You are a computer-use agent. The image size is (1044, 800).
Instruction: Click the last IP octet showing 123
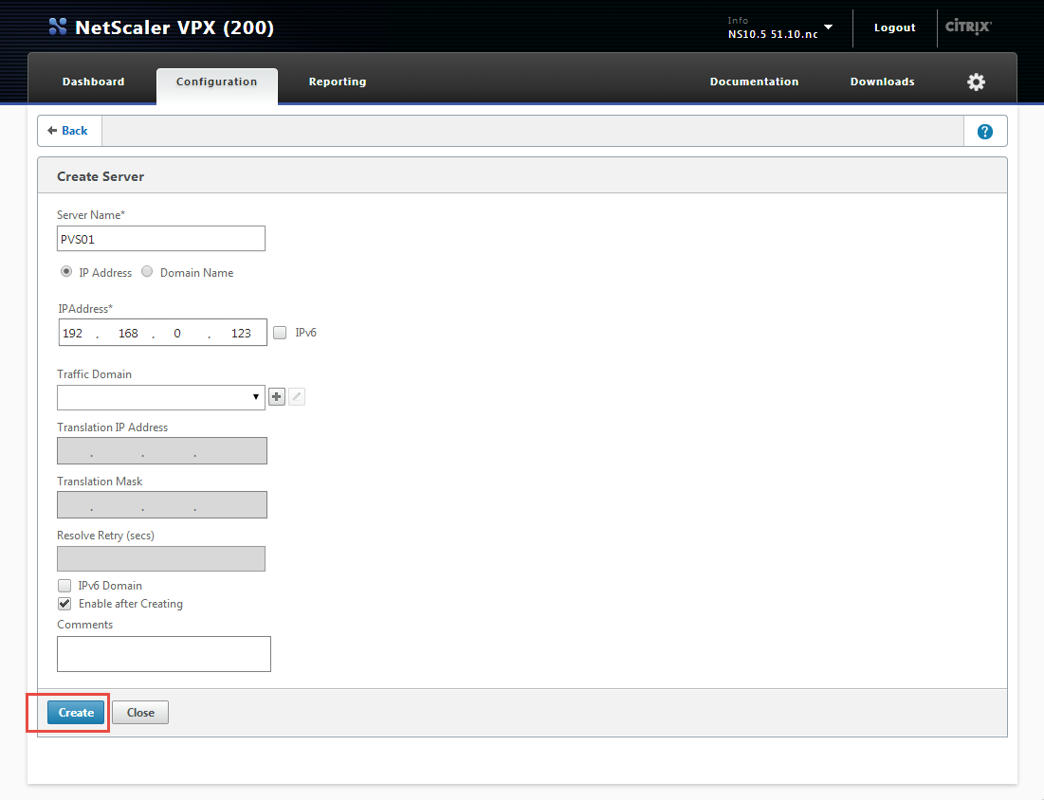click(241, 333)
